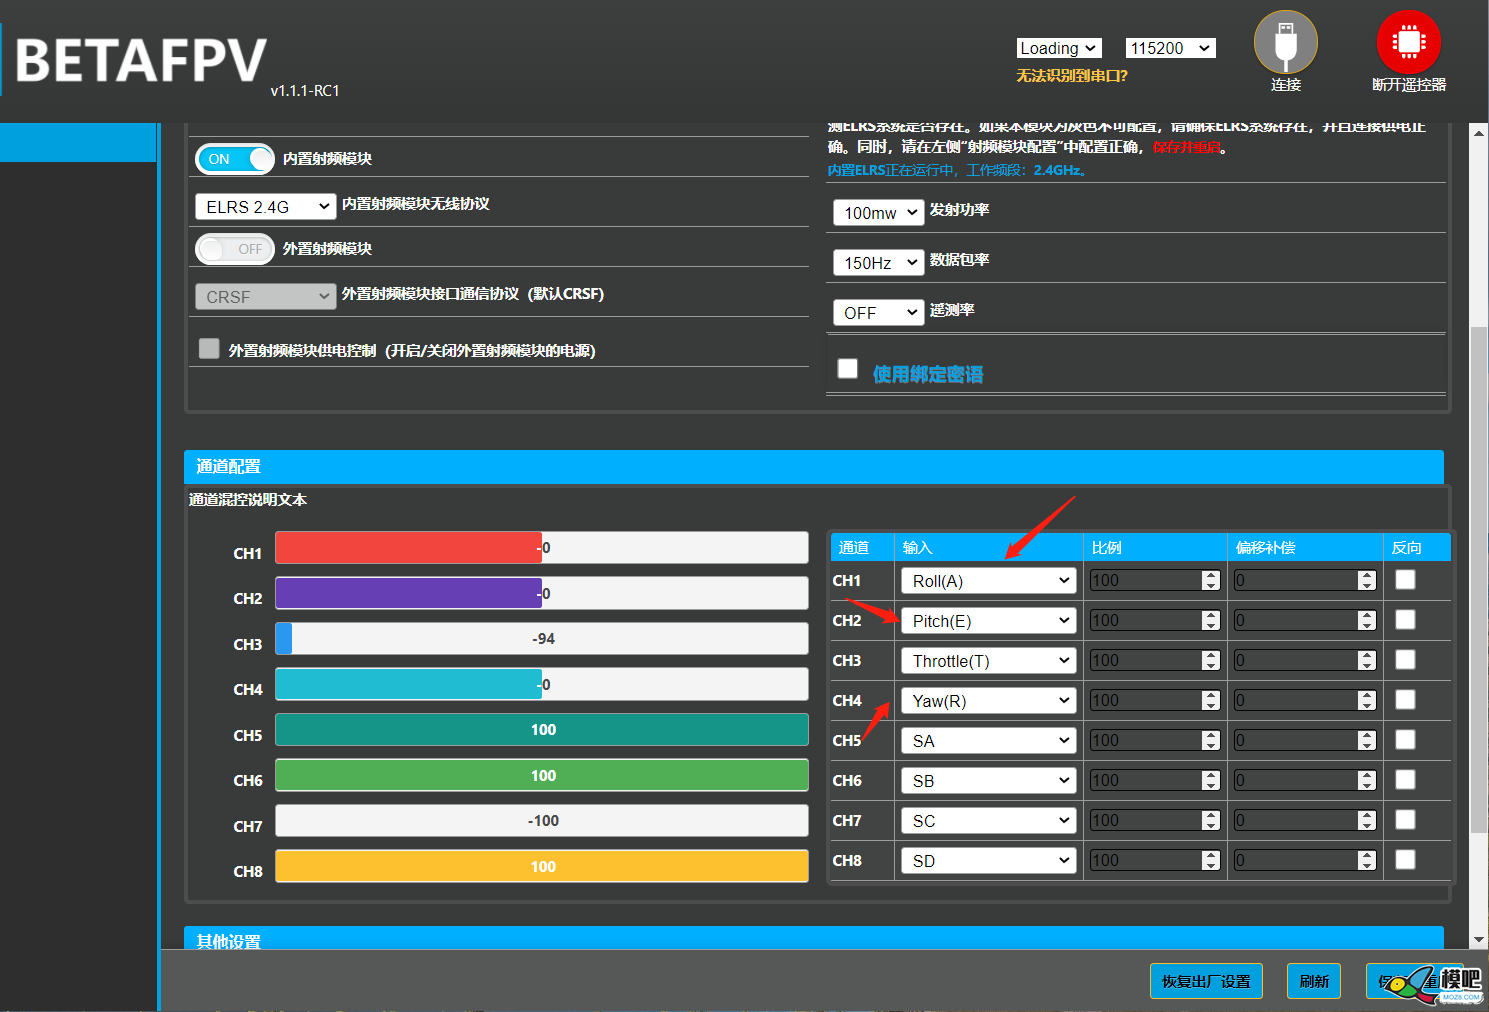Image resolution: width=1489 pixels, height=1012 pixels.
Task: Open the Loading serial port dropdown
Action: [1059, 48]
